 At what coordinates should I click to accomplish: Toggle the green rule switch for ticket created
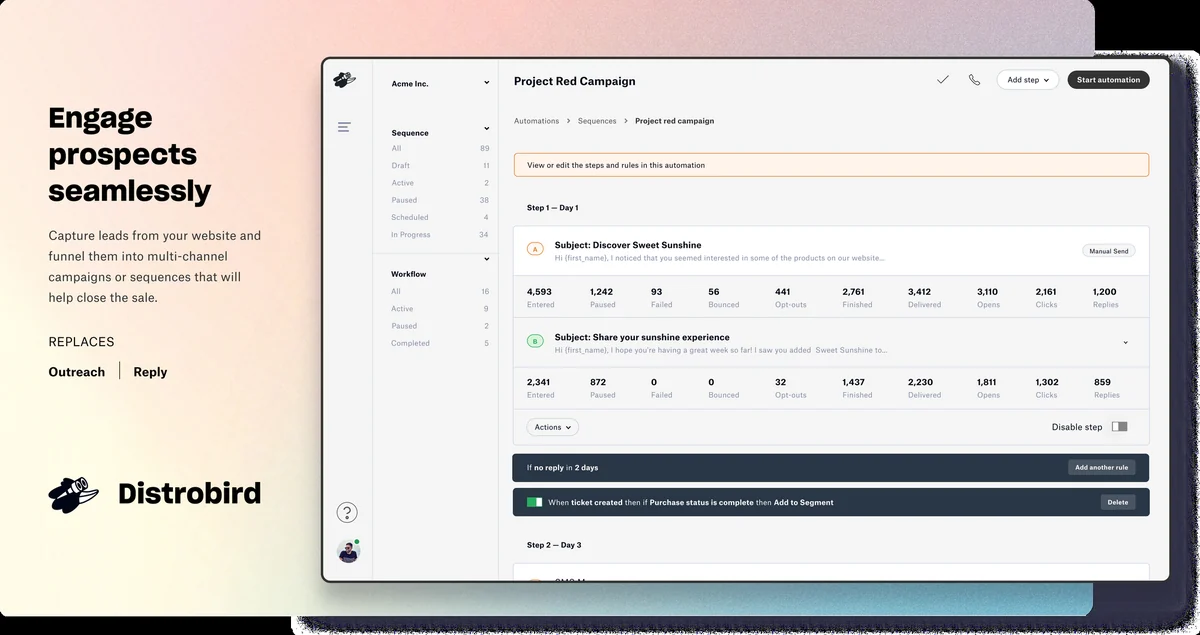tap(534, 502)
